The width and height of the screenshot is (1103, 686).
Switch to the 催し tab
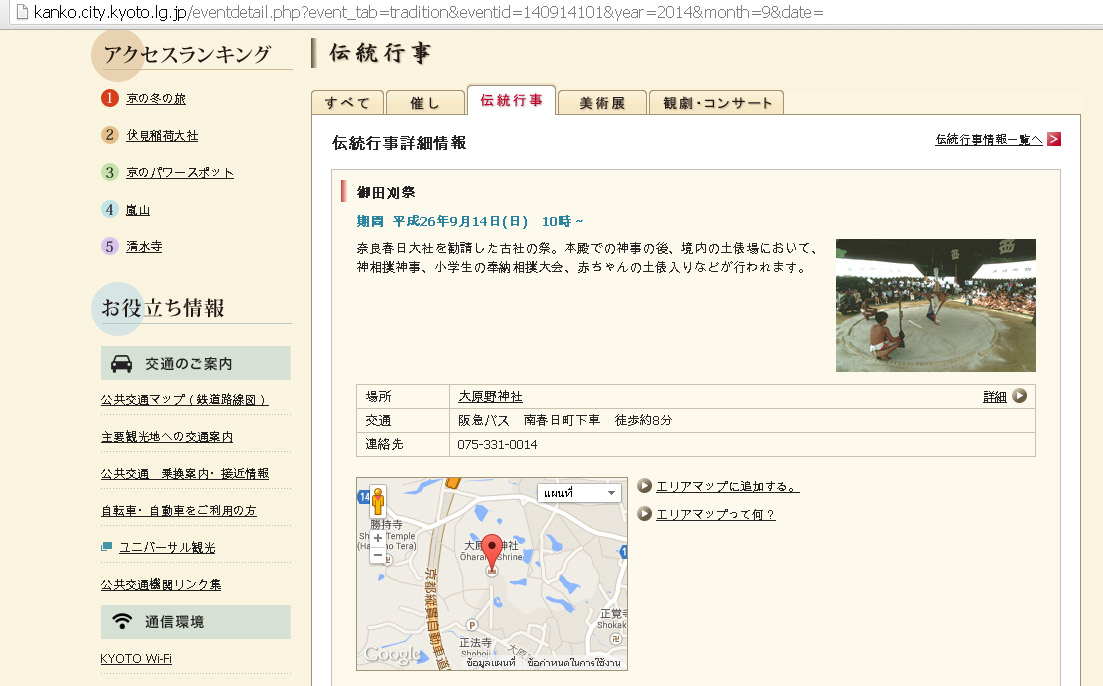(x=425, y=103)
